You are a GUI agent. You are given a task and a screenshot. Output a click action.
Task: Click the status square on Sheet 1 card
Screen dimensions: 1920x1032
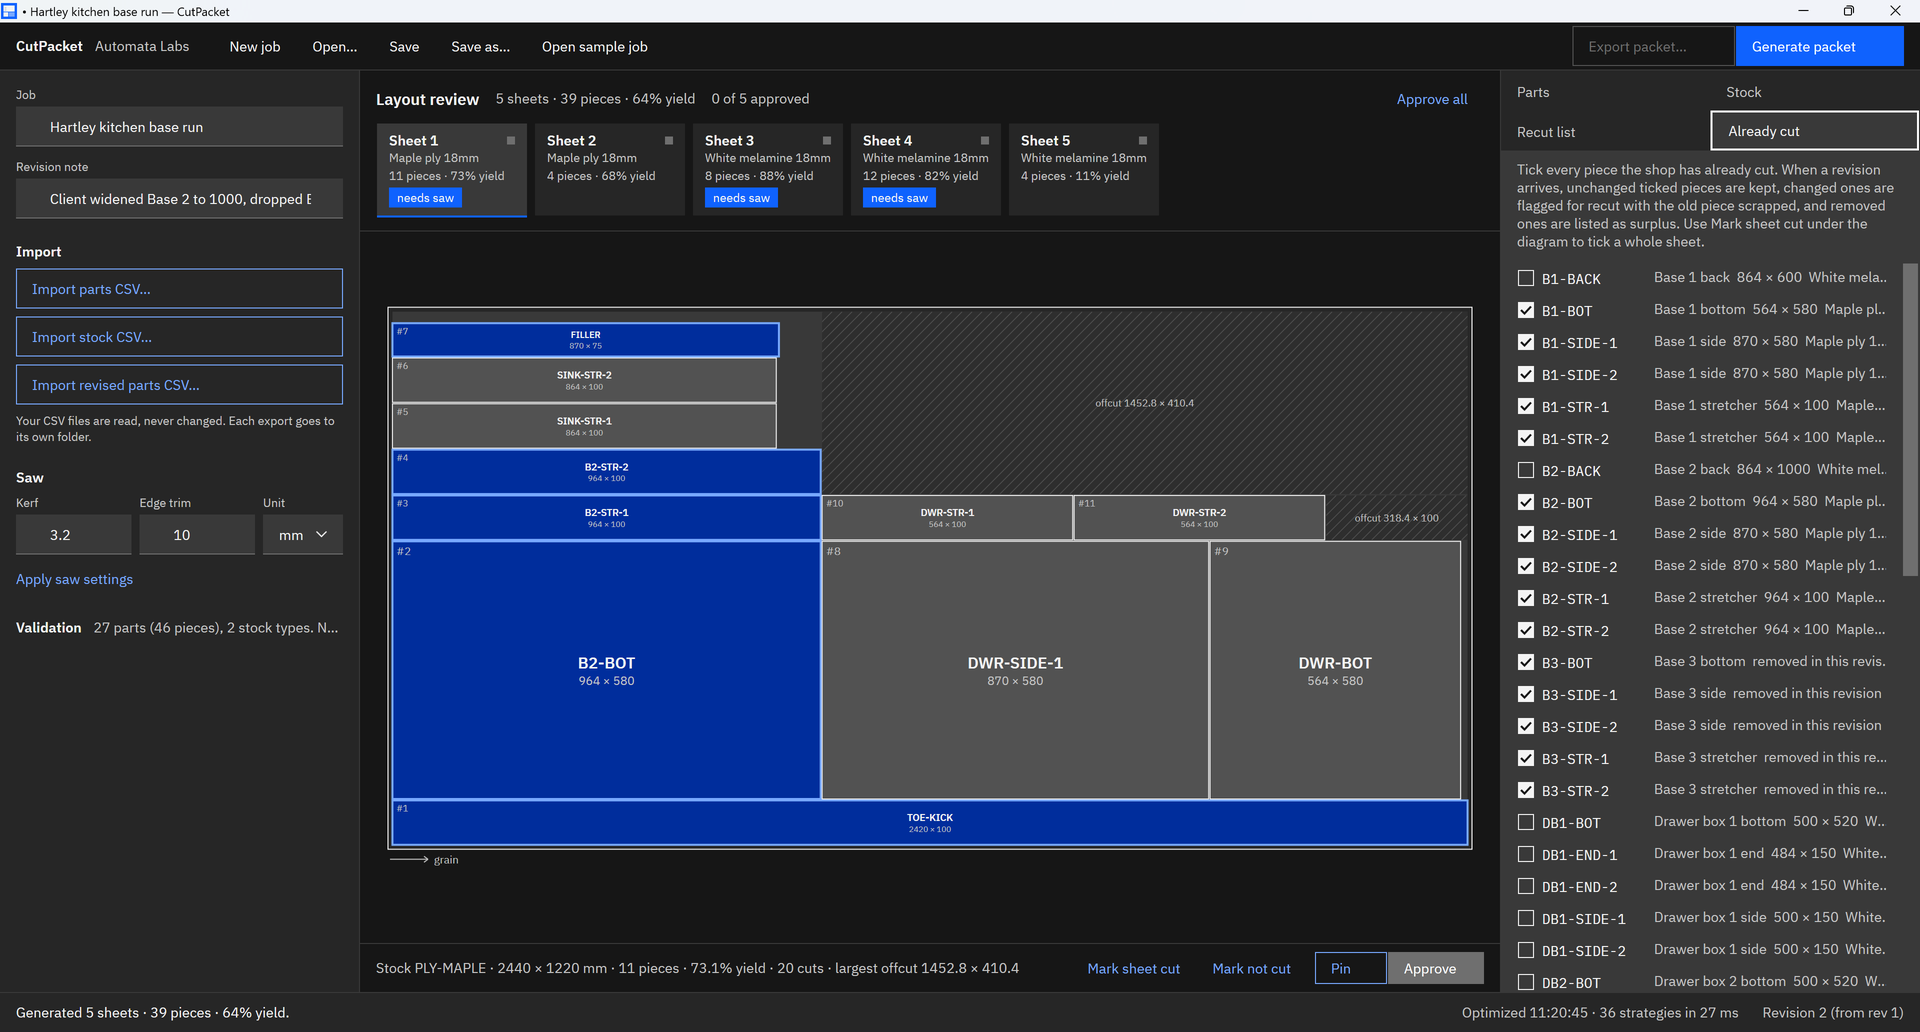[511, 141]
